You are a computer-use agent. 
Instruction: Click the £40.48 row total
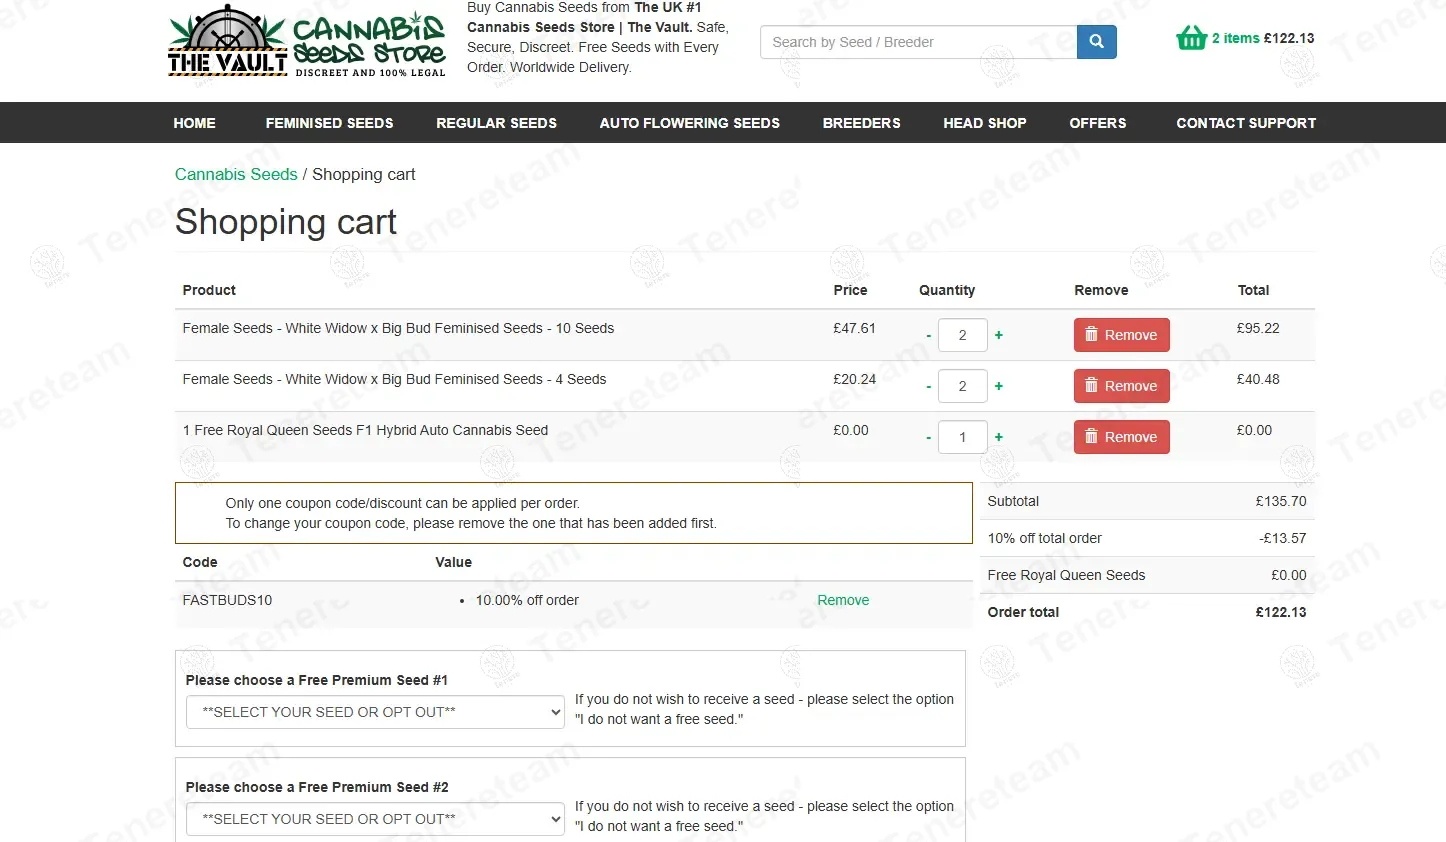pyautogui.click(x=1258, y=379)
